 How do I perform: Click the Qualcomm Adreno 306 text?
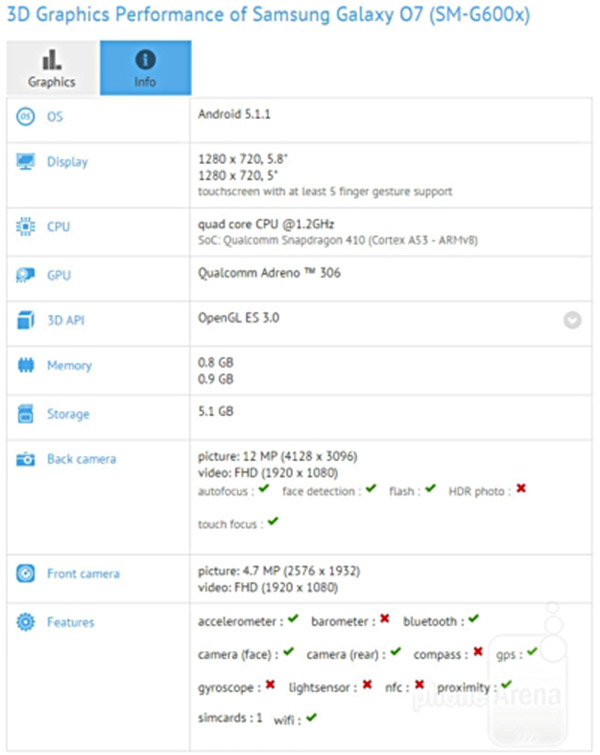click(x=269, y=272)
